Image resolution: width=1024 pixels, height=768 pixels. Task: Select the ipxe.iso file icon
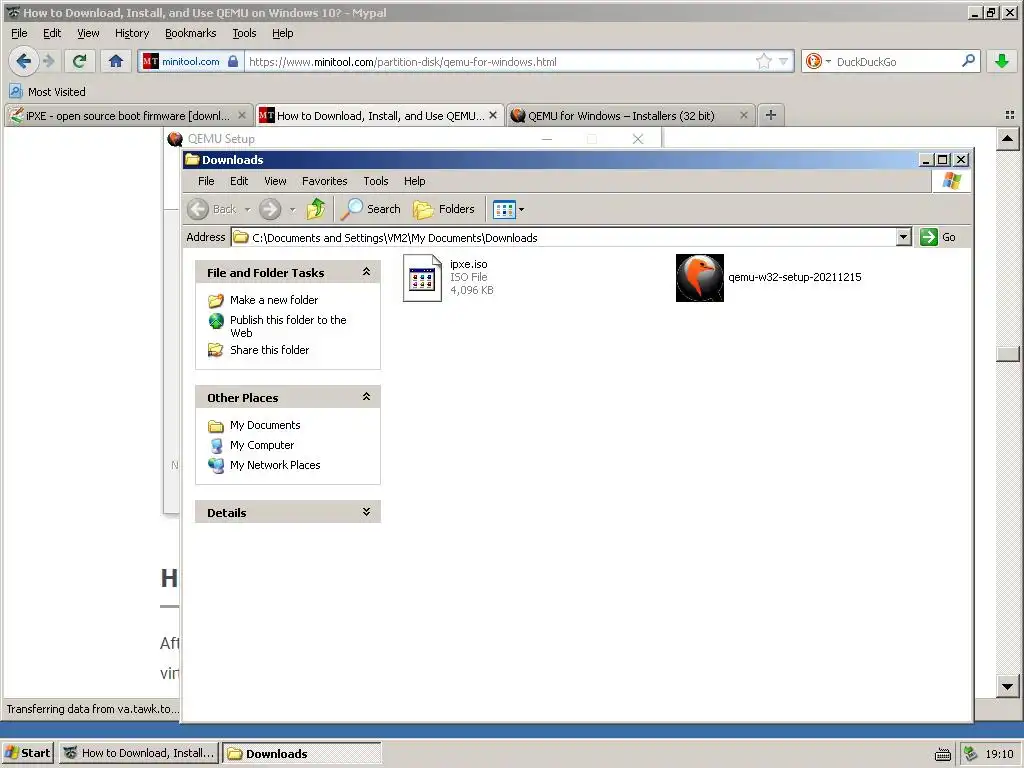click(x=423, y=278)
